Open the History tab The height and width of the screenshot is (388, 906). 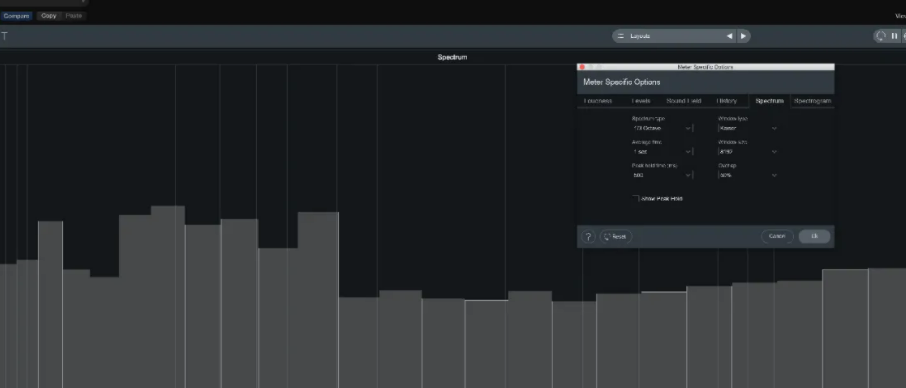tap(727, 101)
